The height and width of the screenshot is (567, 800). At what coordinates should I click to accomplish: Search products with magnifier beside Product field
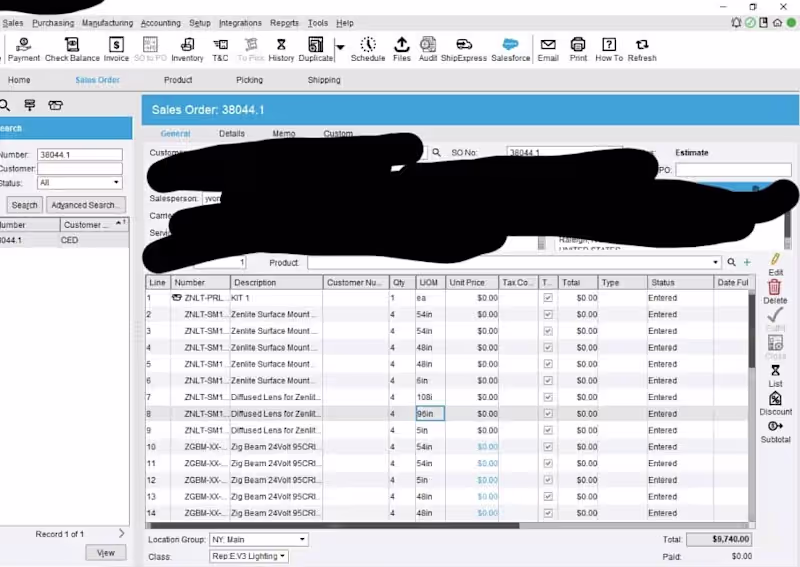pos(731,262)
